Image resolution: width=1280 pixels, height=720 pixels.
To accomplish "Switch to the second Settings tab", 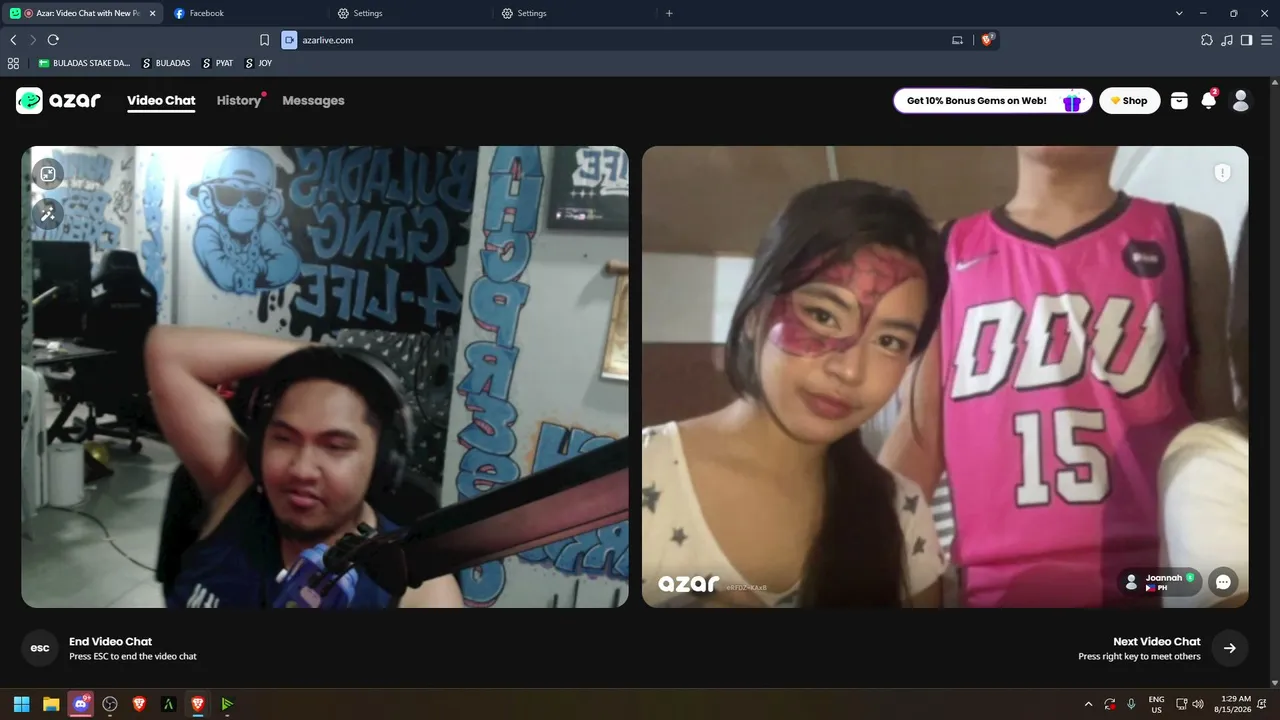I will click(573, 13).
